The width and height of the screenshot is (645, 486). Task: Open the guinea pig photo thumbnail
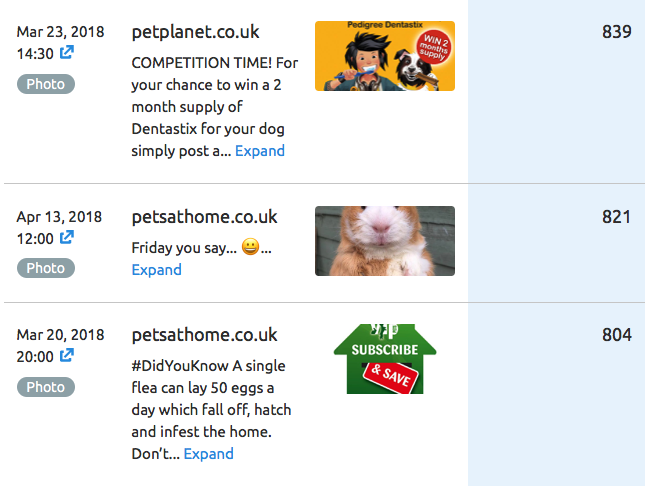click(x=385, y=241)
